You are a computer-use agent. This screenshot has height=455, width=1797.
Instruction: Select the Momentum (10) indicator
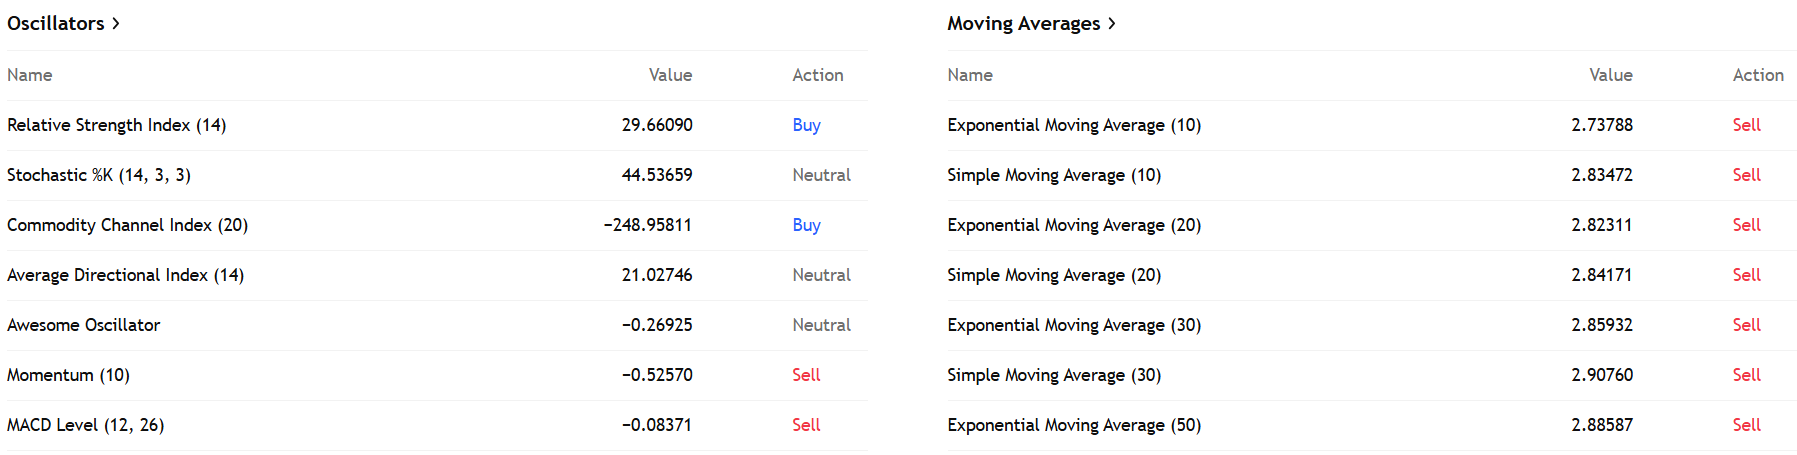(68, 375)
